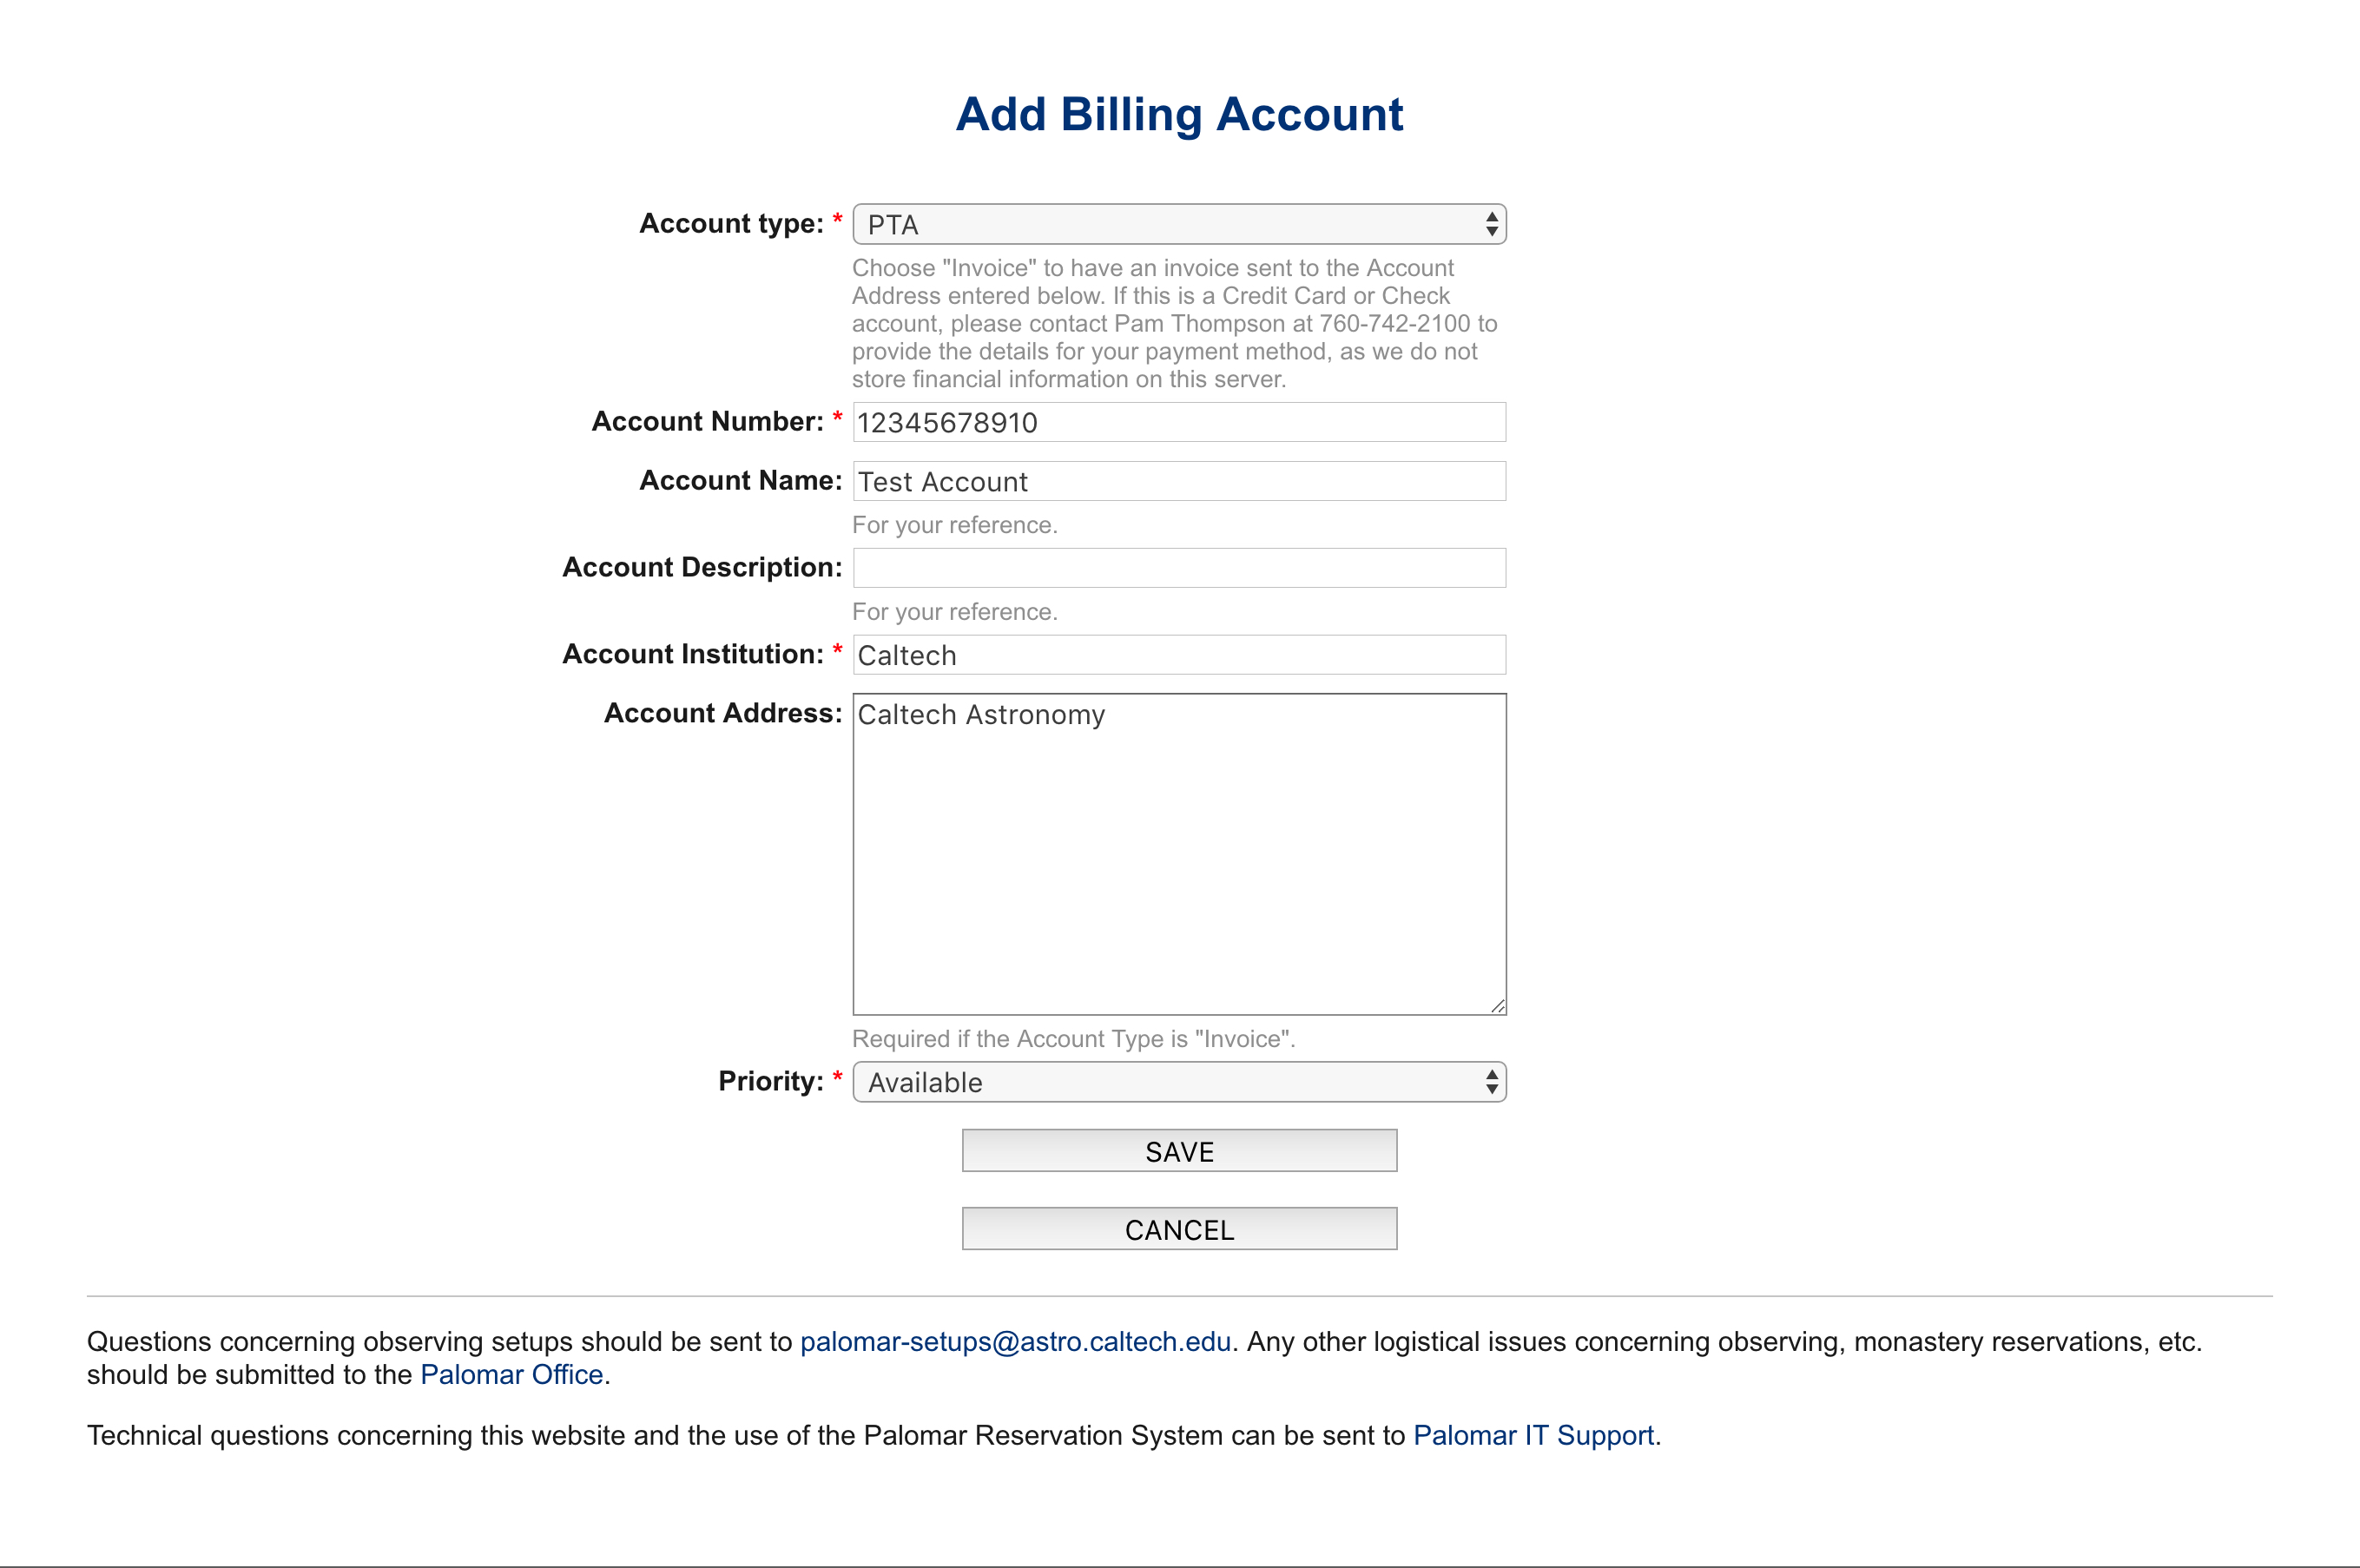Click the Account type dropdown arrows
The height and width of the screenshot is (1568, 2360).
1491,224
